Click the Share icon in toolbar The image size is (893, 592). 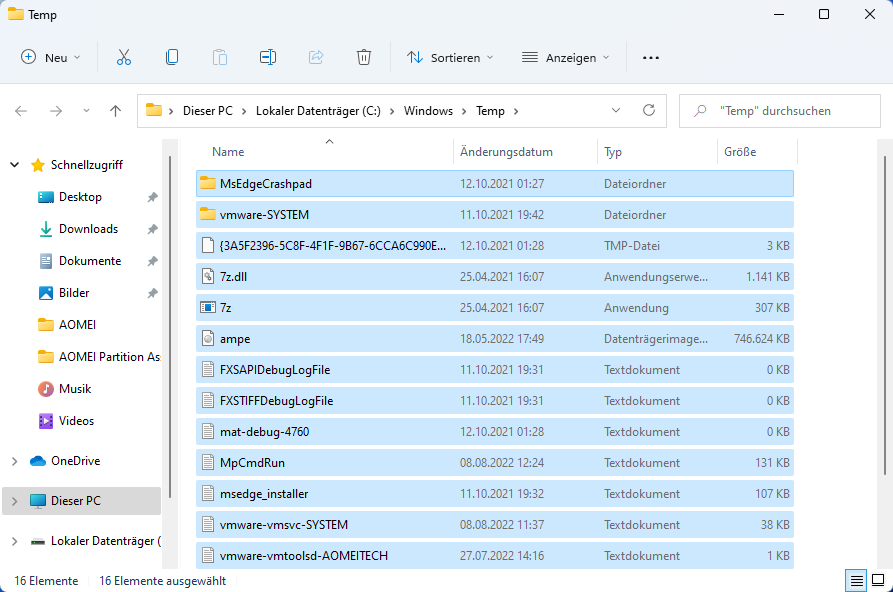tap(316, 57)
